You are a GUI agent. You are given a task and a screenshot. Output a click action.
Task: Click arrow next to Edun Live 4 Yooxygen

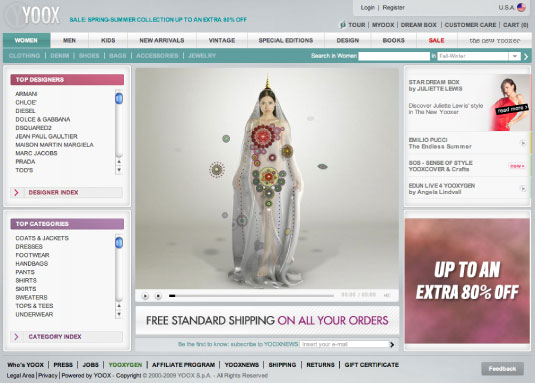(x=523, y=188)
